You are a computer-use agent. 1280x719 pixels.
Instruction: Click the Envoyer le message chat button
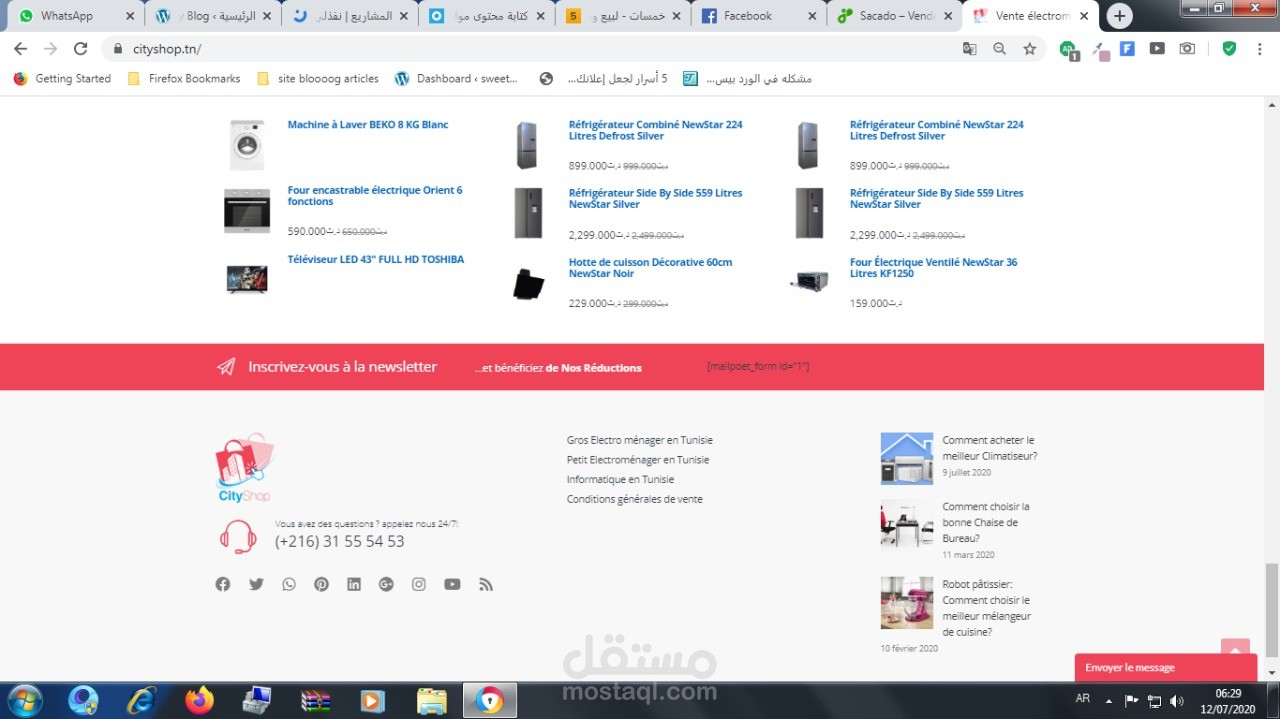tap(1166, 667)
